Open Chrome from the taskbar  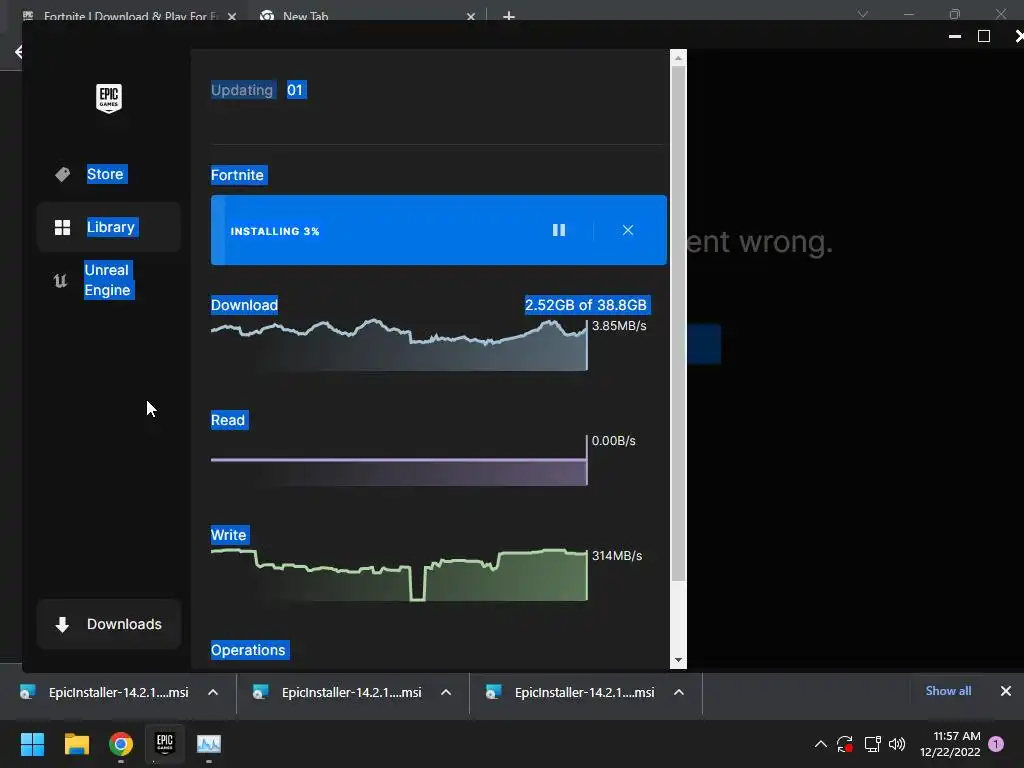click(x=121, y=744)
